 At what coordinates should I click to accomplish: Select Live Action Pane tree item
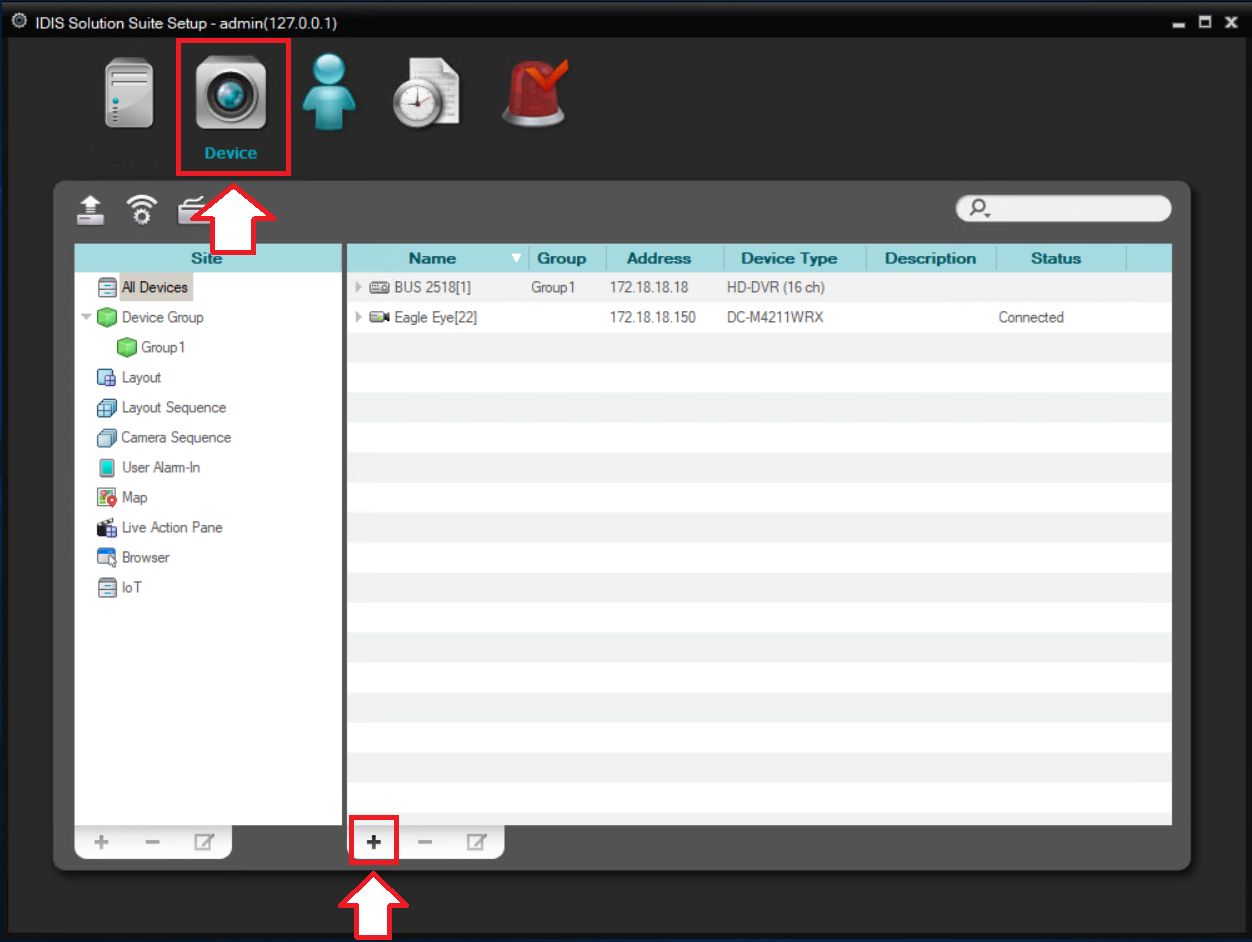tap(172, 527)
